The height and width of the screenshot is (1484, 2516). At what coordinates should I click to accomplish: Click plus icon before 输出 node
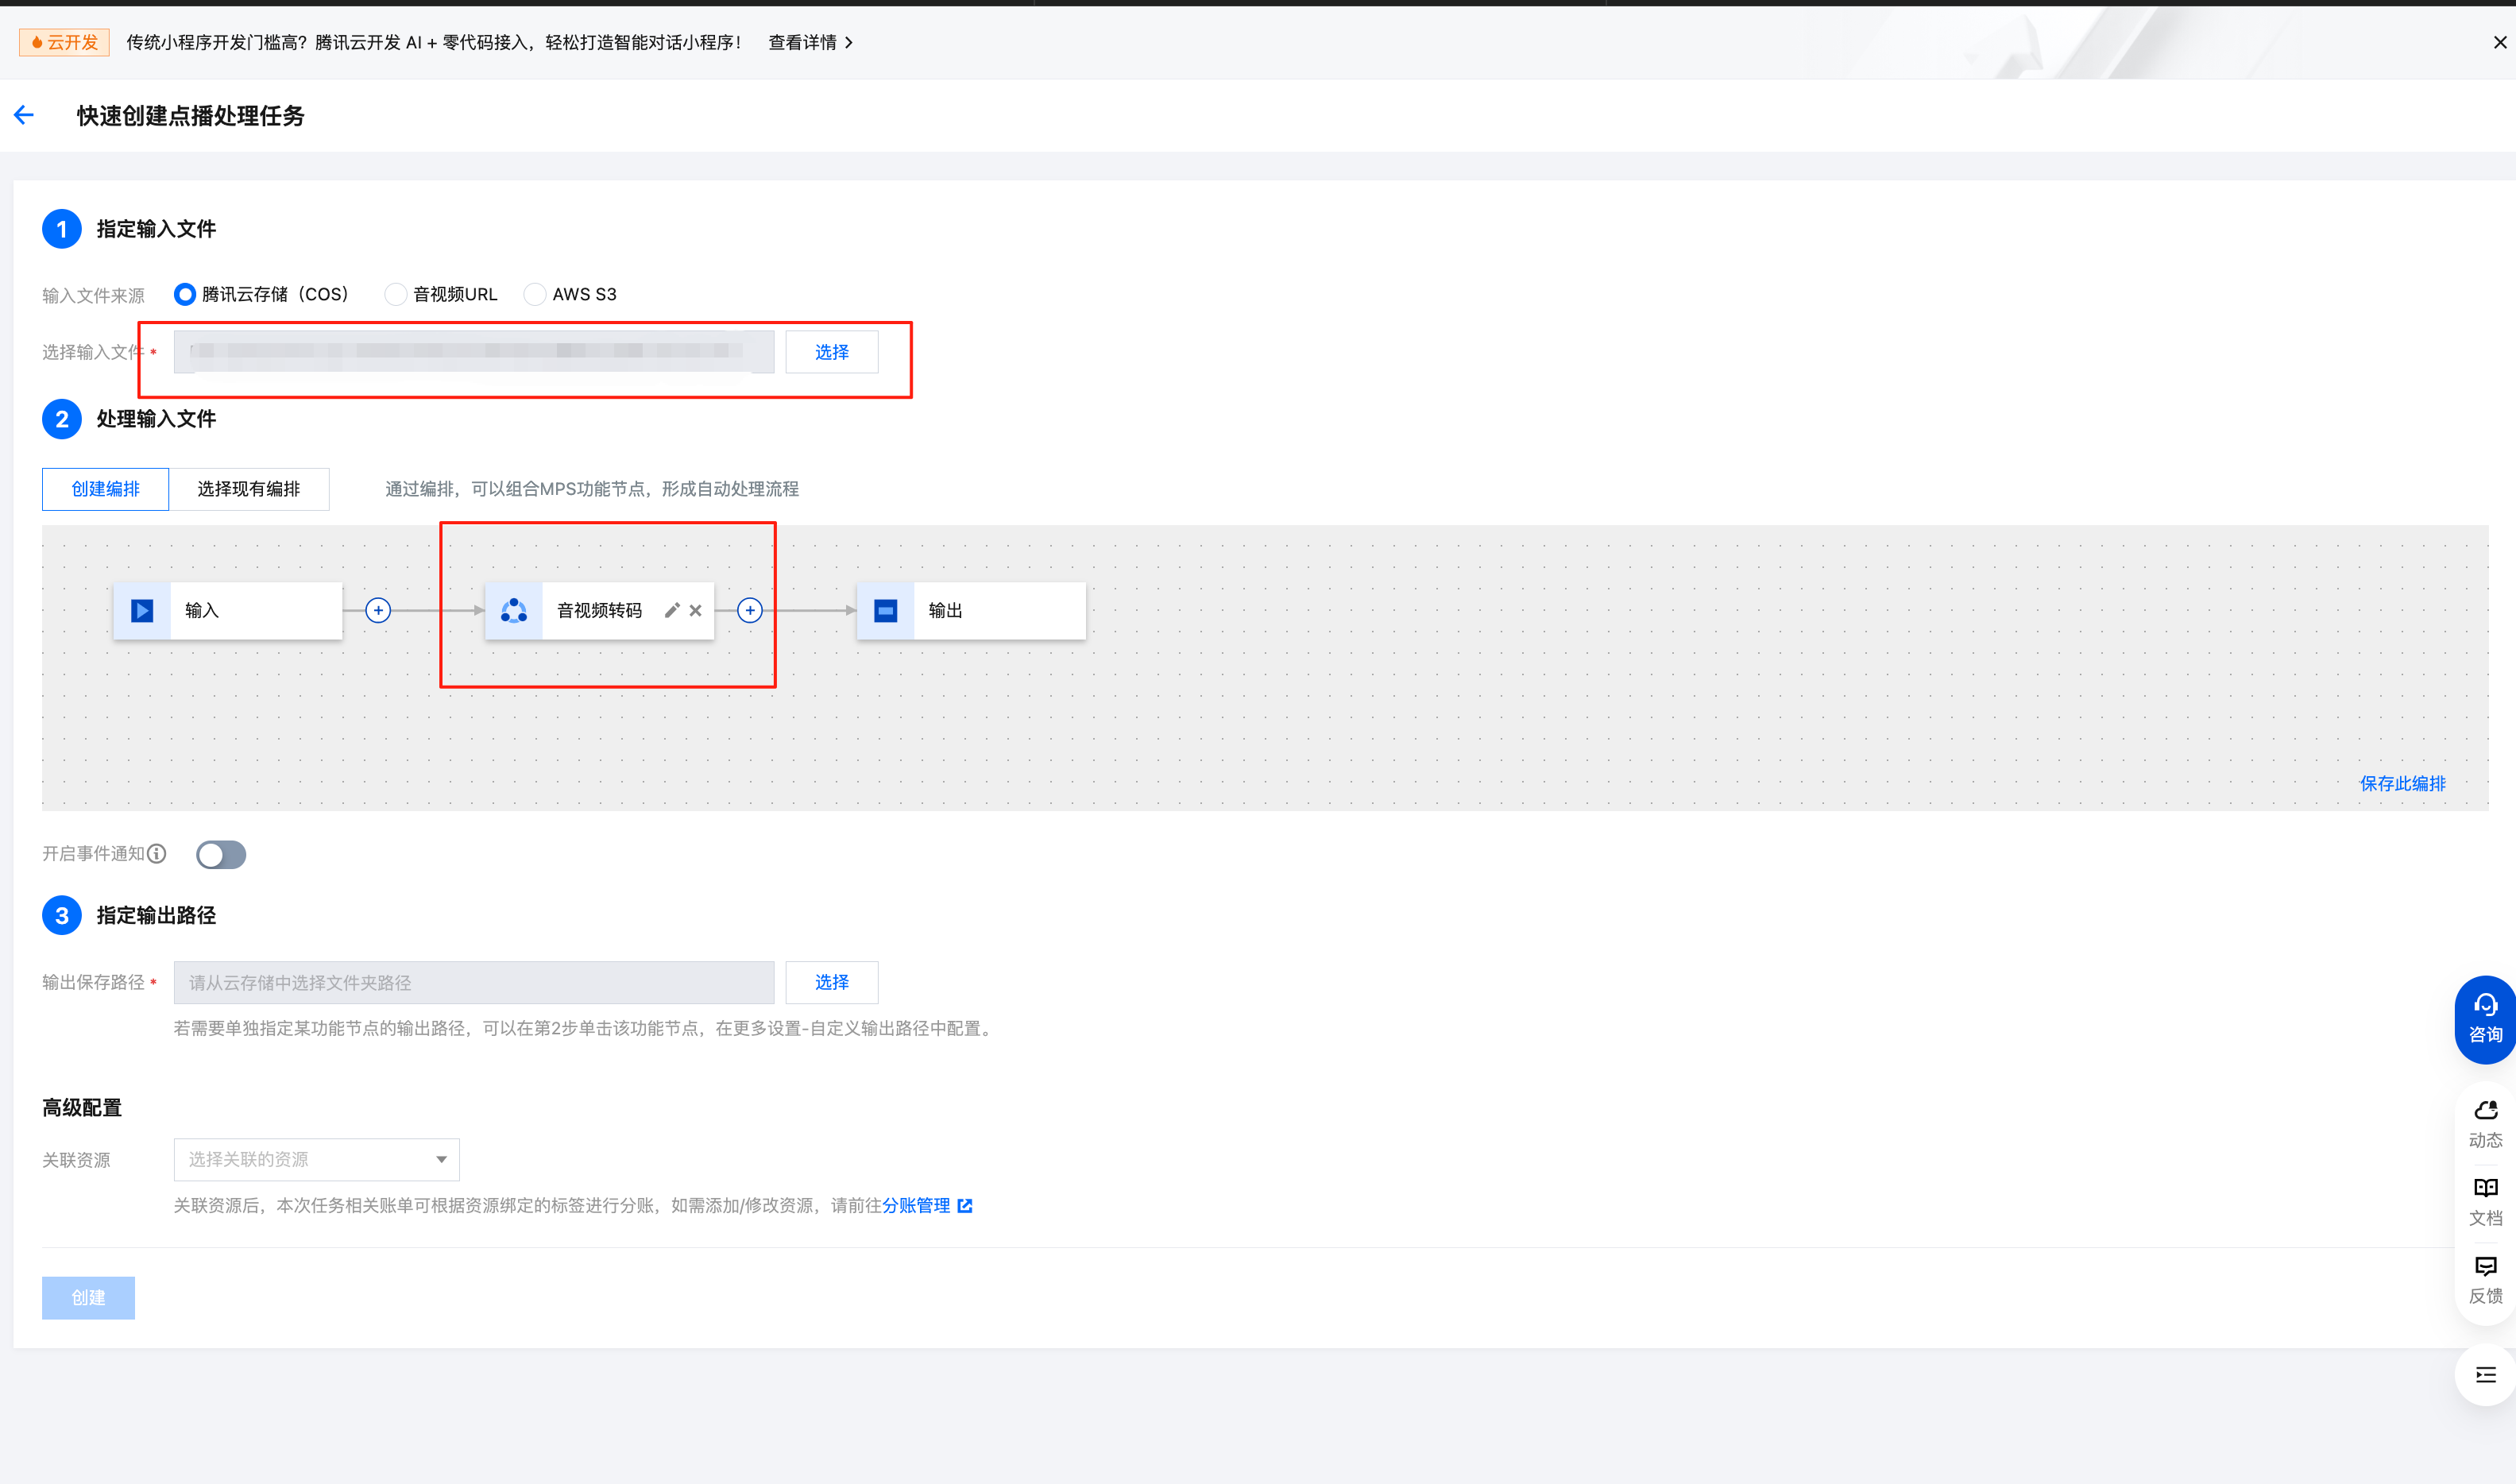click(x=750, y=610)
